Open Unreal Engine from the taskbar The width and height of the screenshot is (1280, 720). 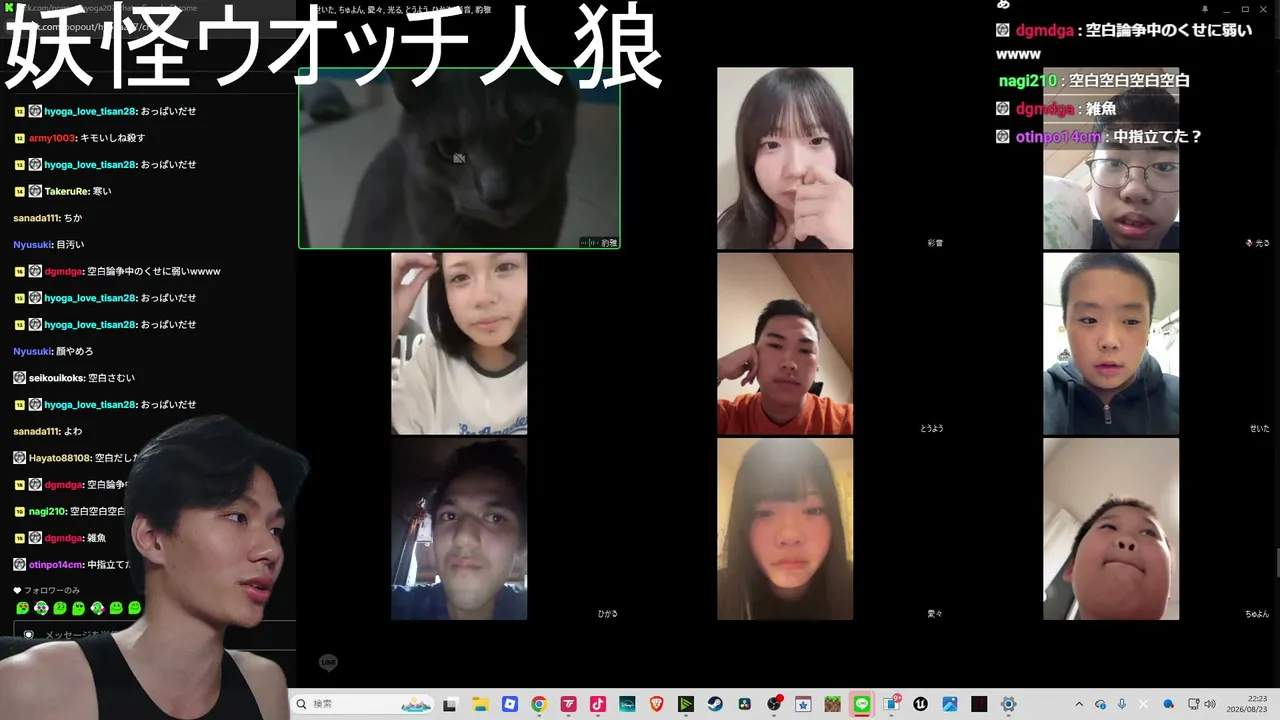tap(920, 704)
